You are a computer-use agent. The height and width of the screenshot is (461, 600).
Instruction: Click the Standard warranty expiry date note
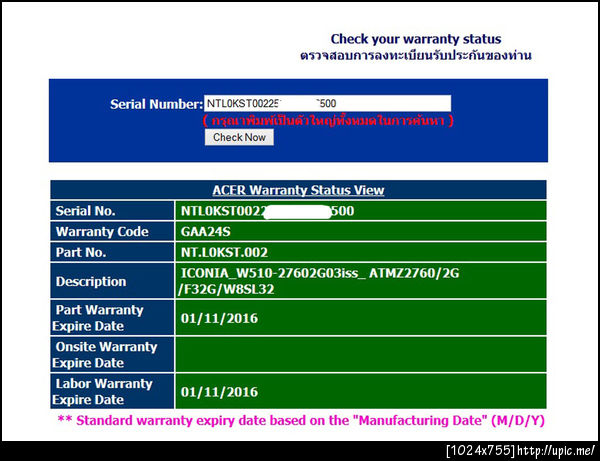(x=301, y=420)
